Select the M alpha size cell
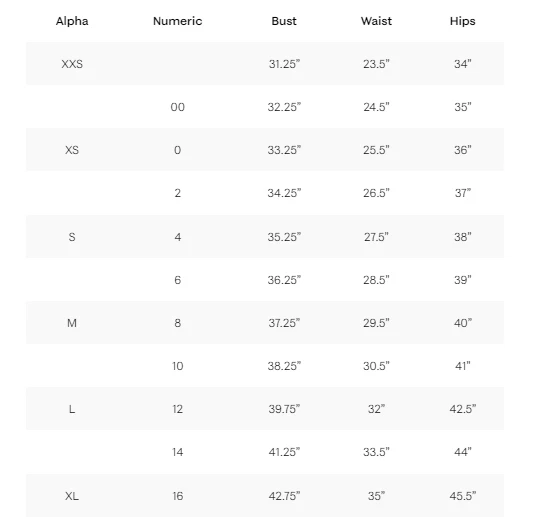Screen dimensions: 536x517 coord(72,323)
